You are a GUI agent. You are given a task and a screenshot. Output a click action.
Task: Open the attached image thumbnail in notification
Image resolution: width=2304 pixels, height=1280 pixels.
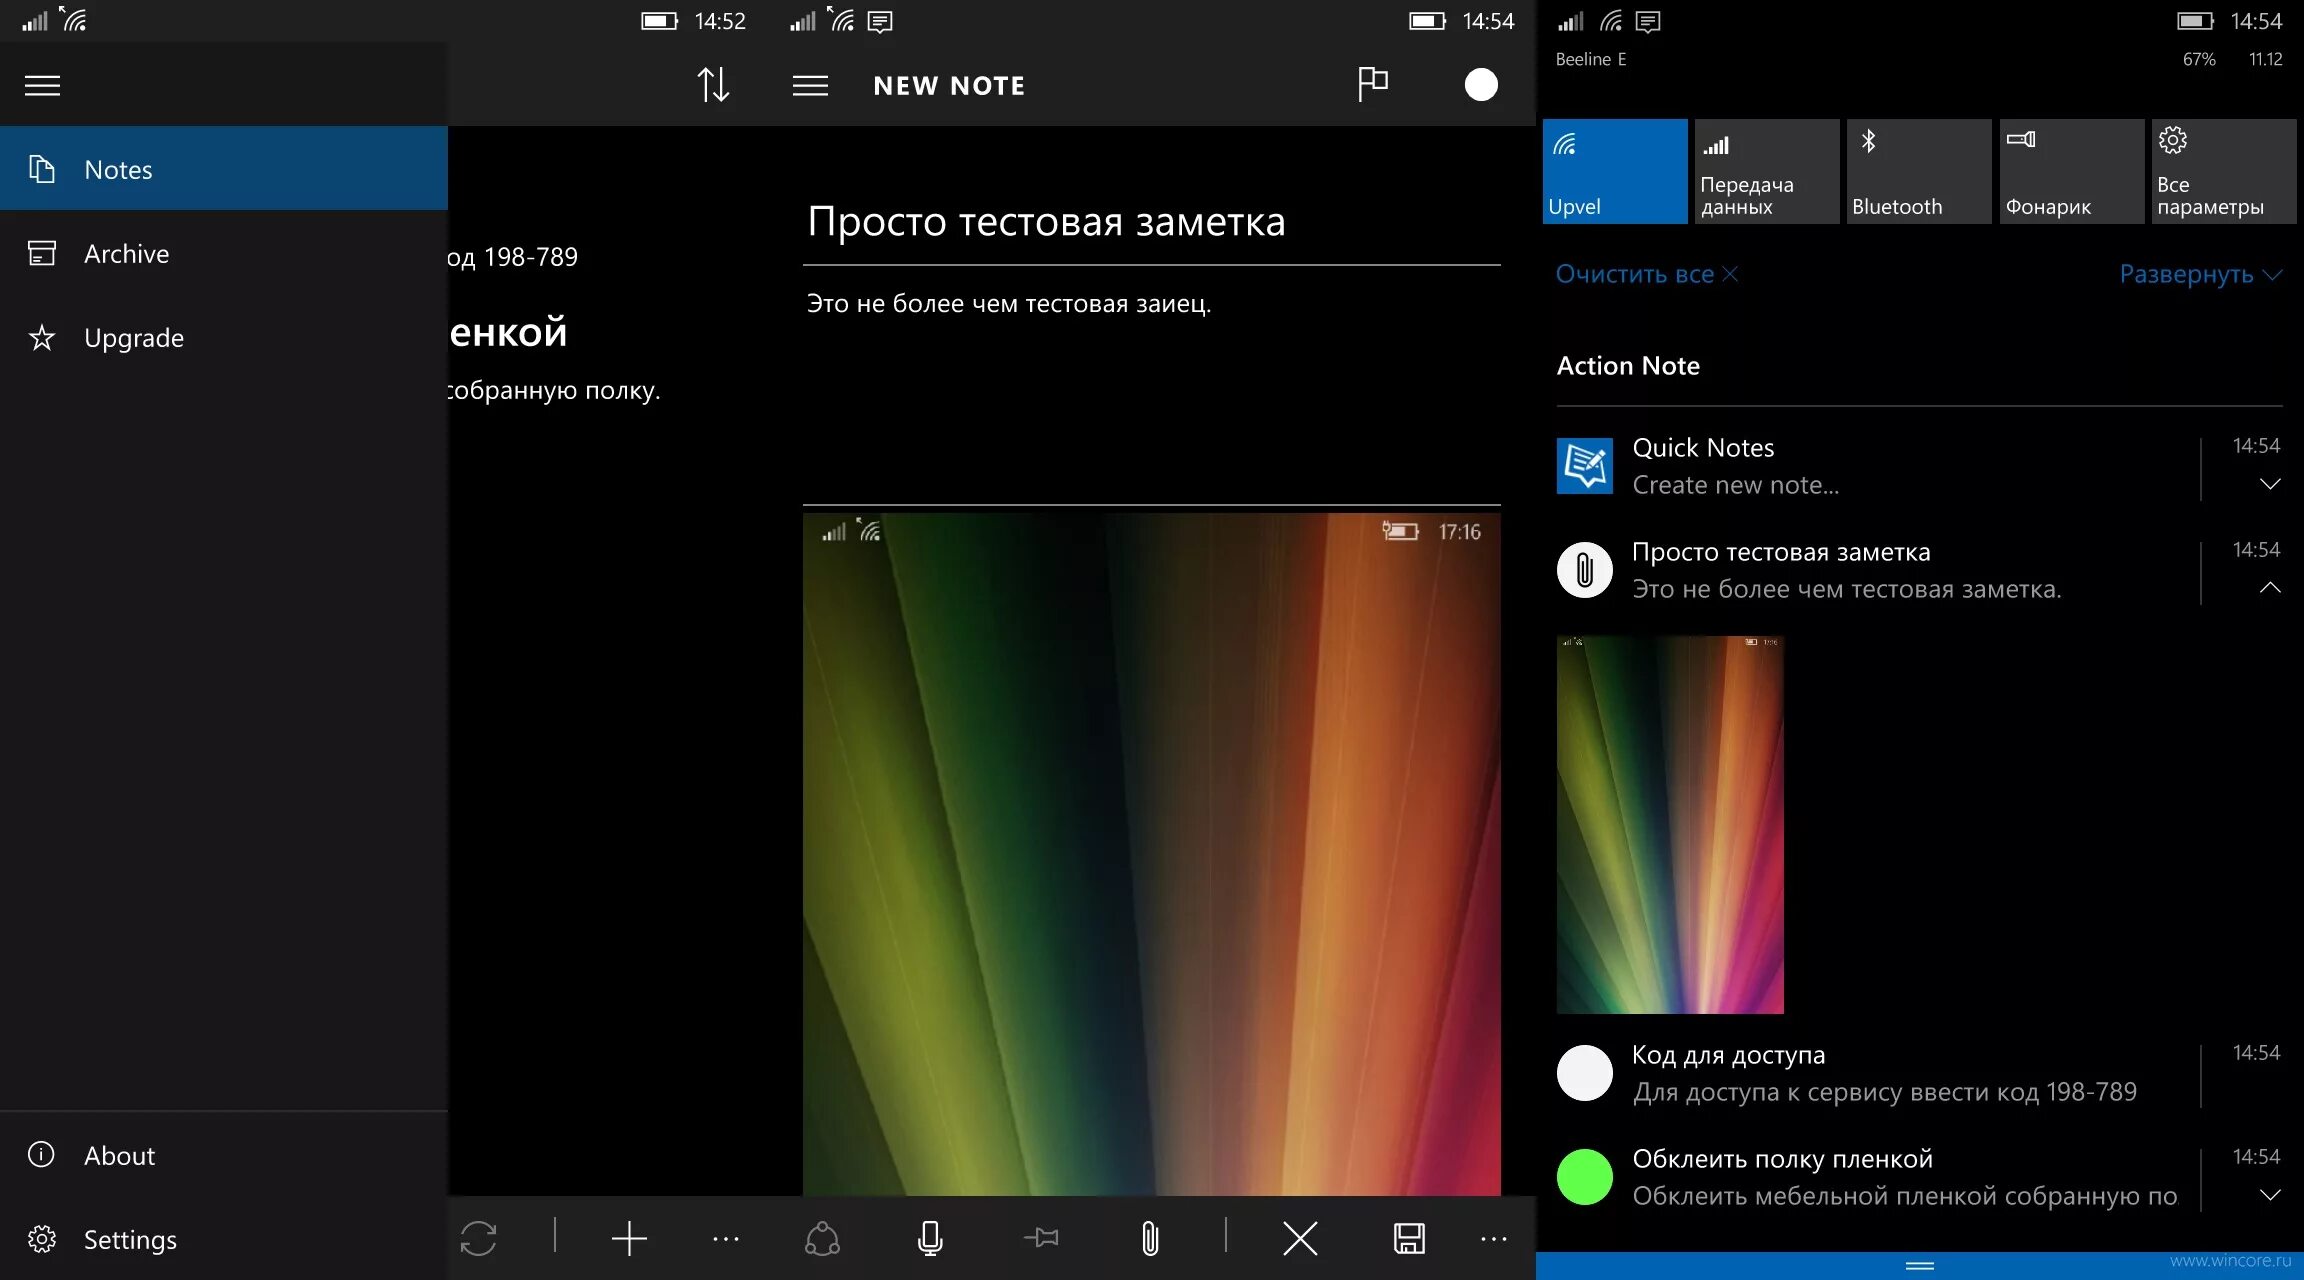(1670, 825)
